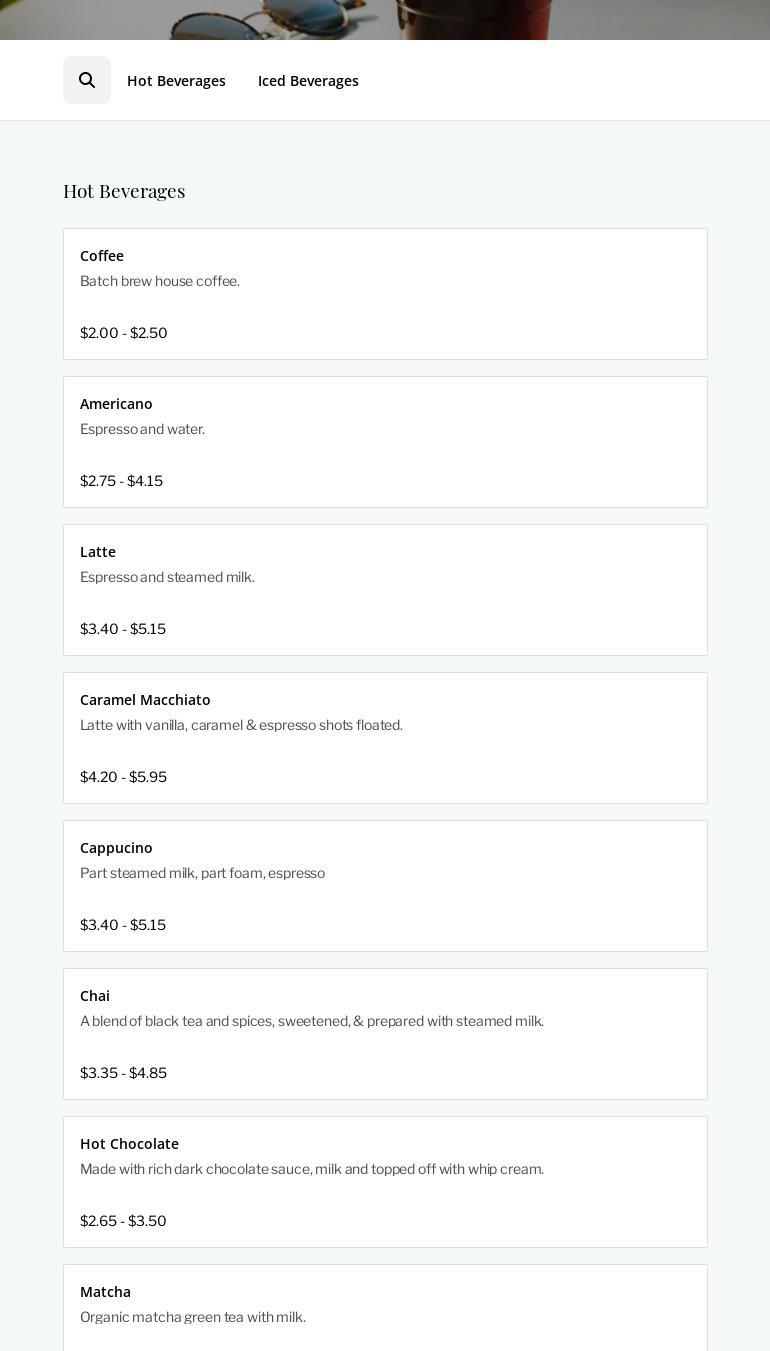Choose the Caramel Macchiato title
The image size is (770, 1351).
[145, 700]
